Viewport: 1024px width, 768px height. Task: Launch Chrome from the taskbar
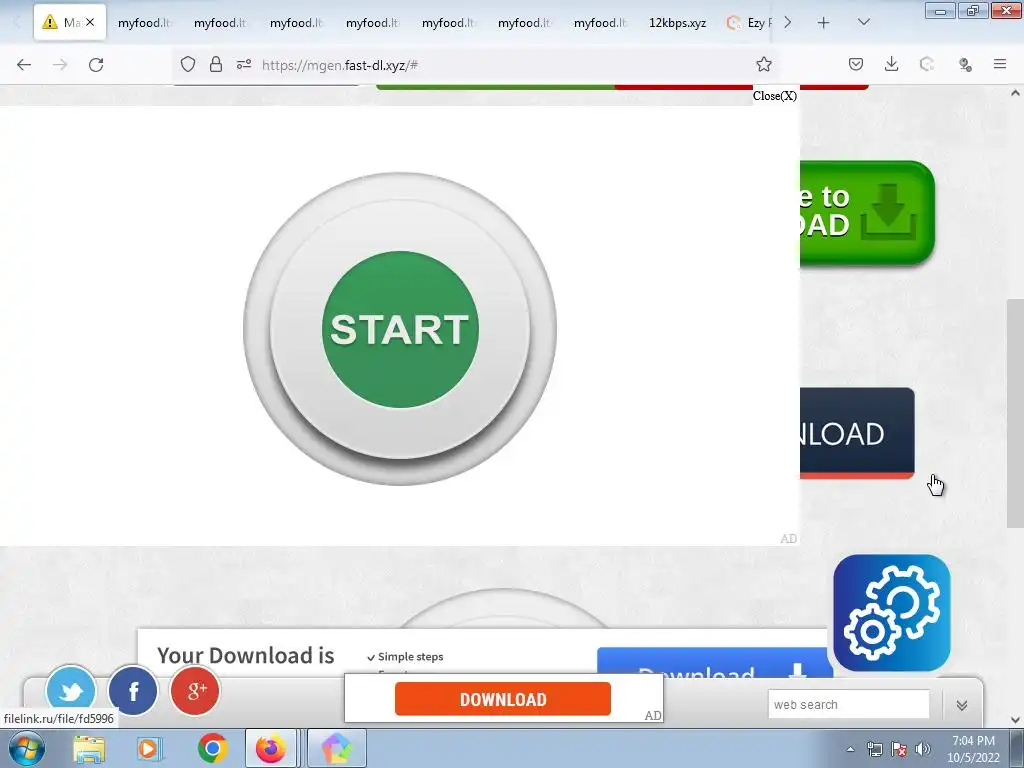point(212,748)
